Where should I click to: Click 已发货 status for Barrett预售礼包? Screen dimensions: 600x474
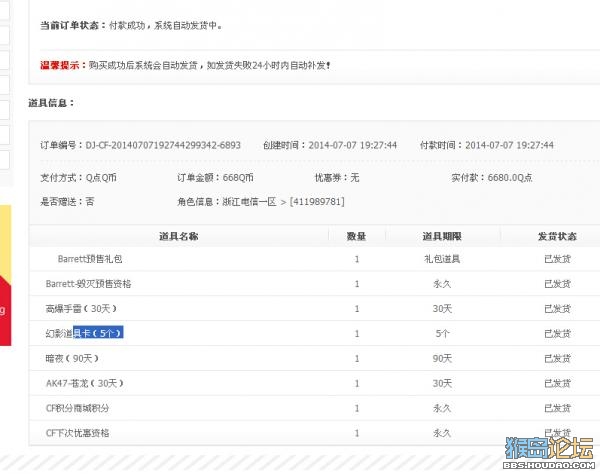point(558,259)
